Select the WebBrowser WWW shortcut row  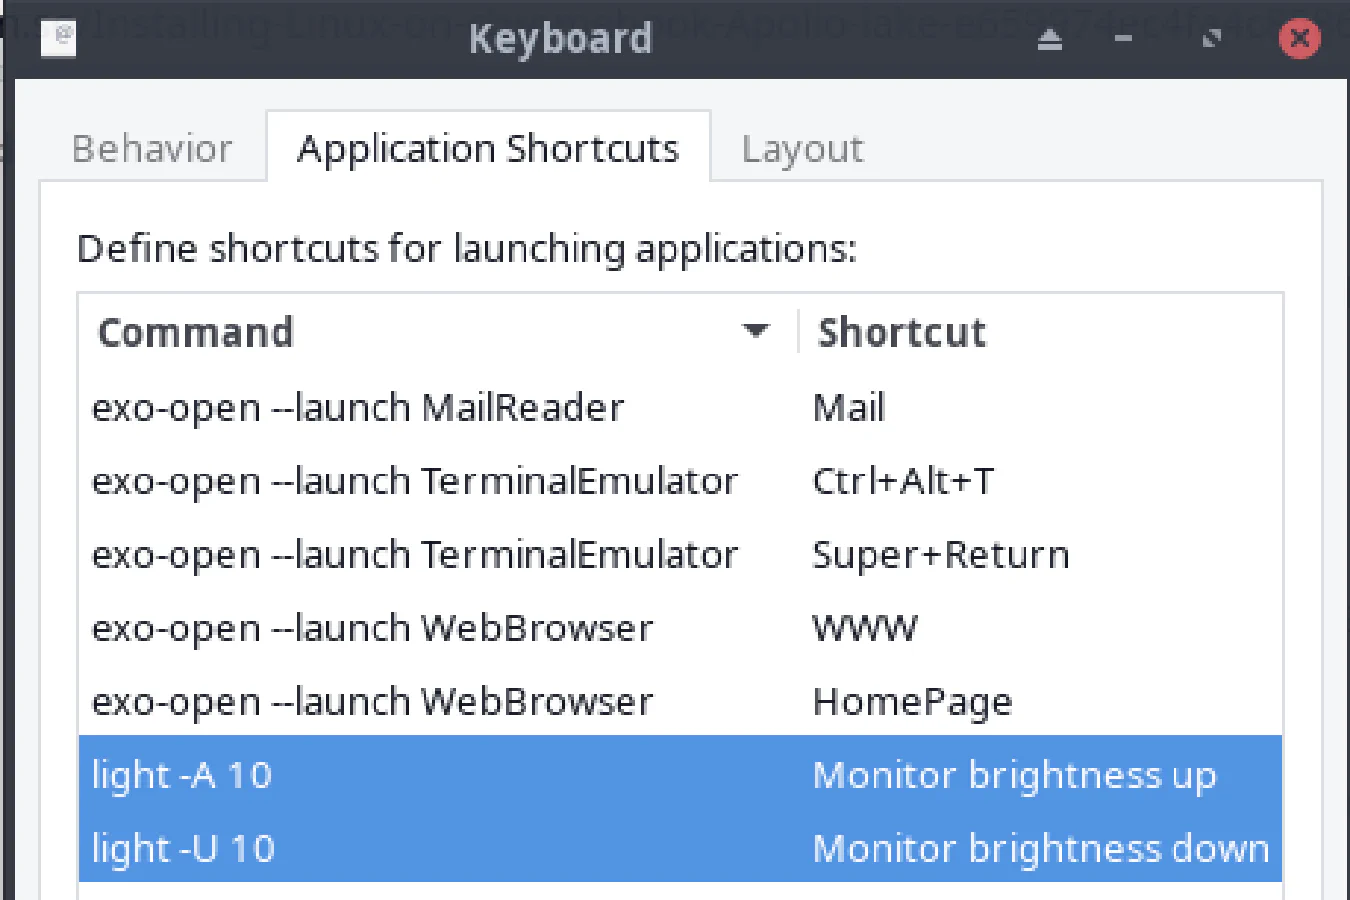(400, 628)
